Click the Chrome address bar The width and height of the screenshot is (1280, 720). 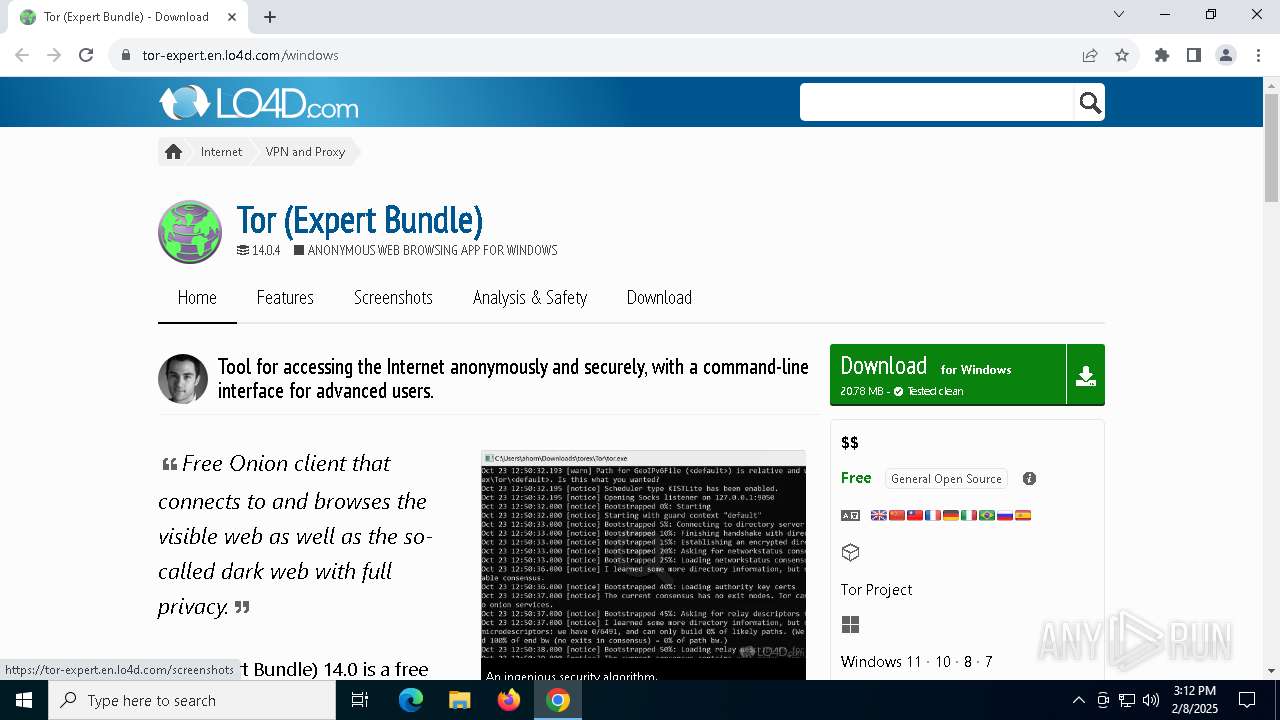tap(600, 55)
